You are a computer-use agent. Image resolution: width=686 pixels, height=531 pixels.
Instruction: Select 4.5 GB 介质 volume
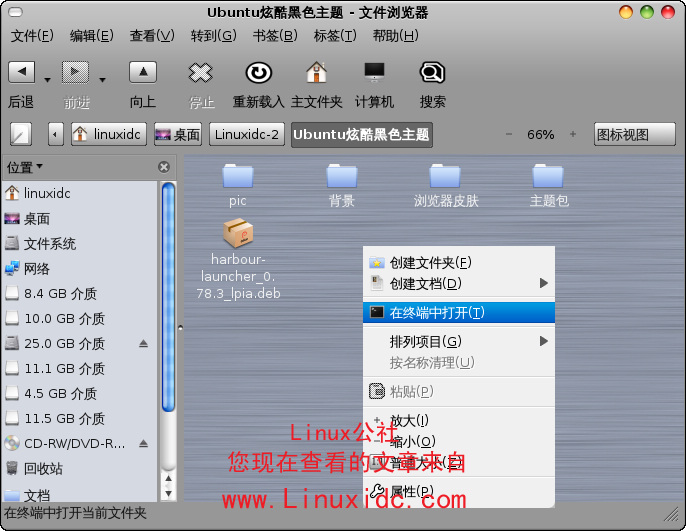[x=80, y=393]
